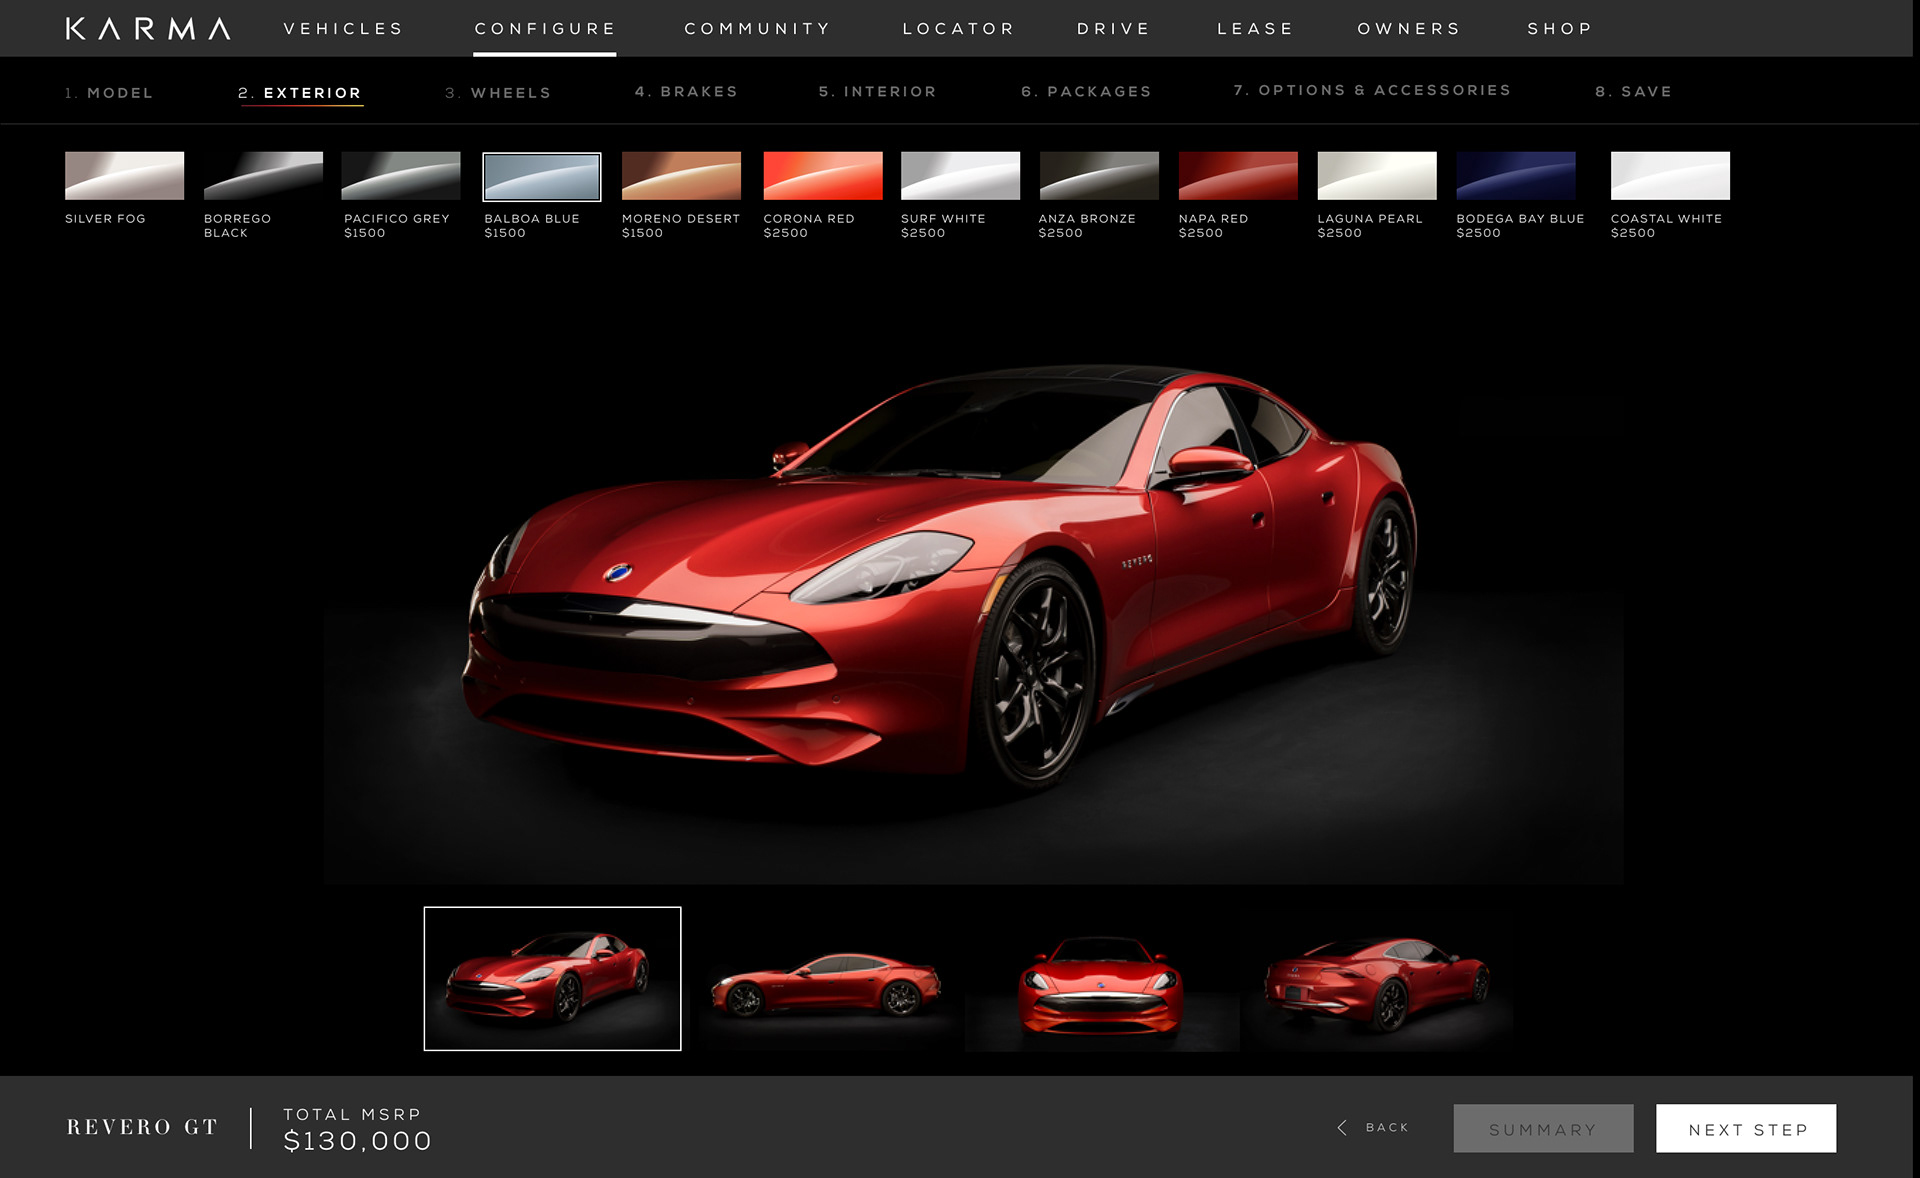Pick the Pacifico Grey swatch
Viewport: 1920px width, 1178px height.
(401, 176)
